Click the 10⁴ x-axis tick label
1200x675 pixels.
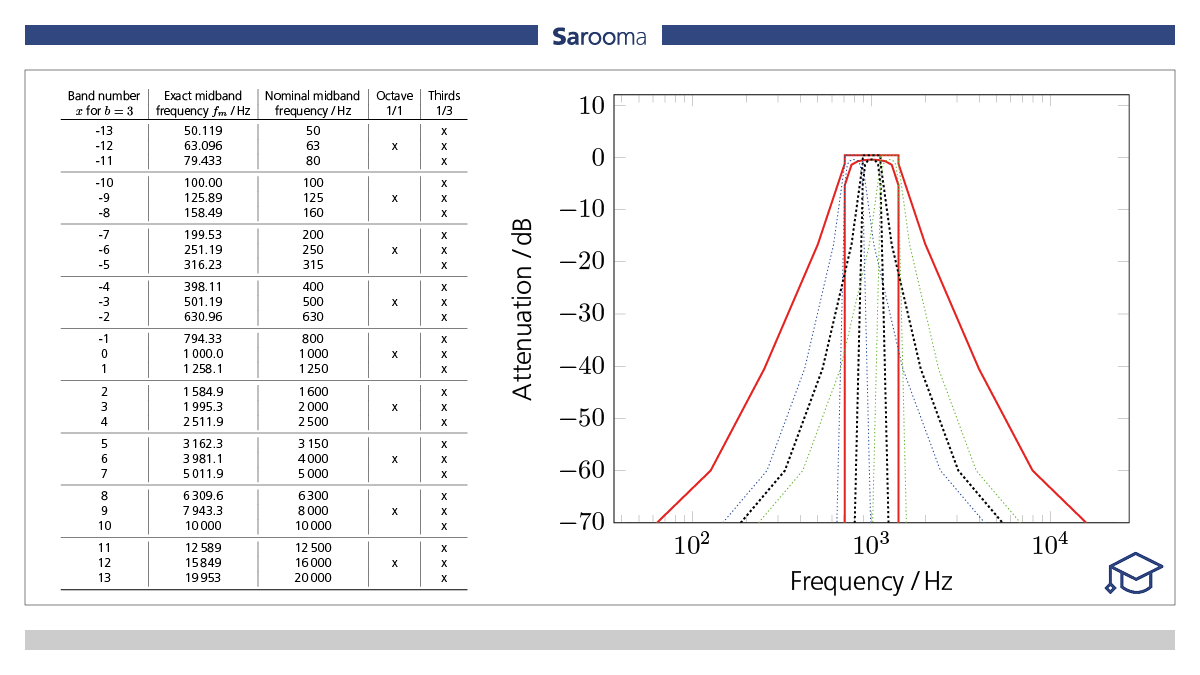1050,545
